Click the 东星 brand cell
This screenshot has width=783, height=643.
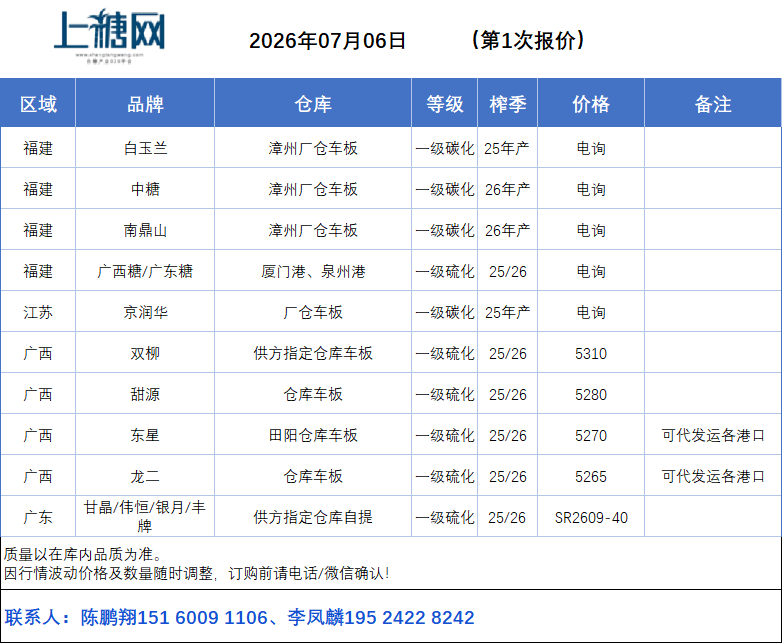(145, 435)
